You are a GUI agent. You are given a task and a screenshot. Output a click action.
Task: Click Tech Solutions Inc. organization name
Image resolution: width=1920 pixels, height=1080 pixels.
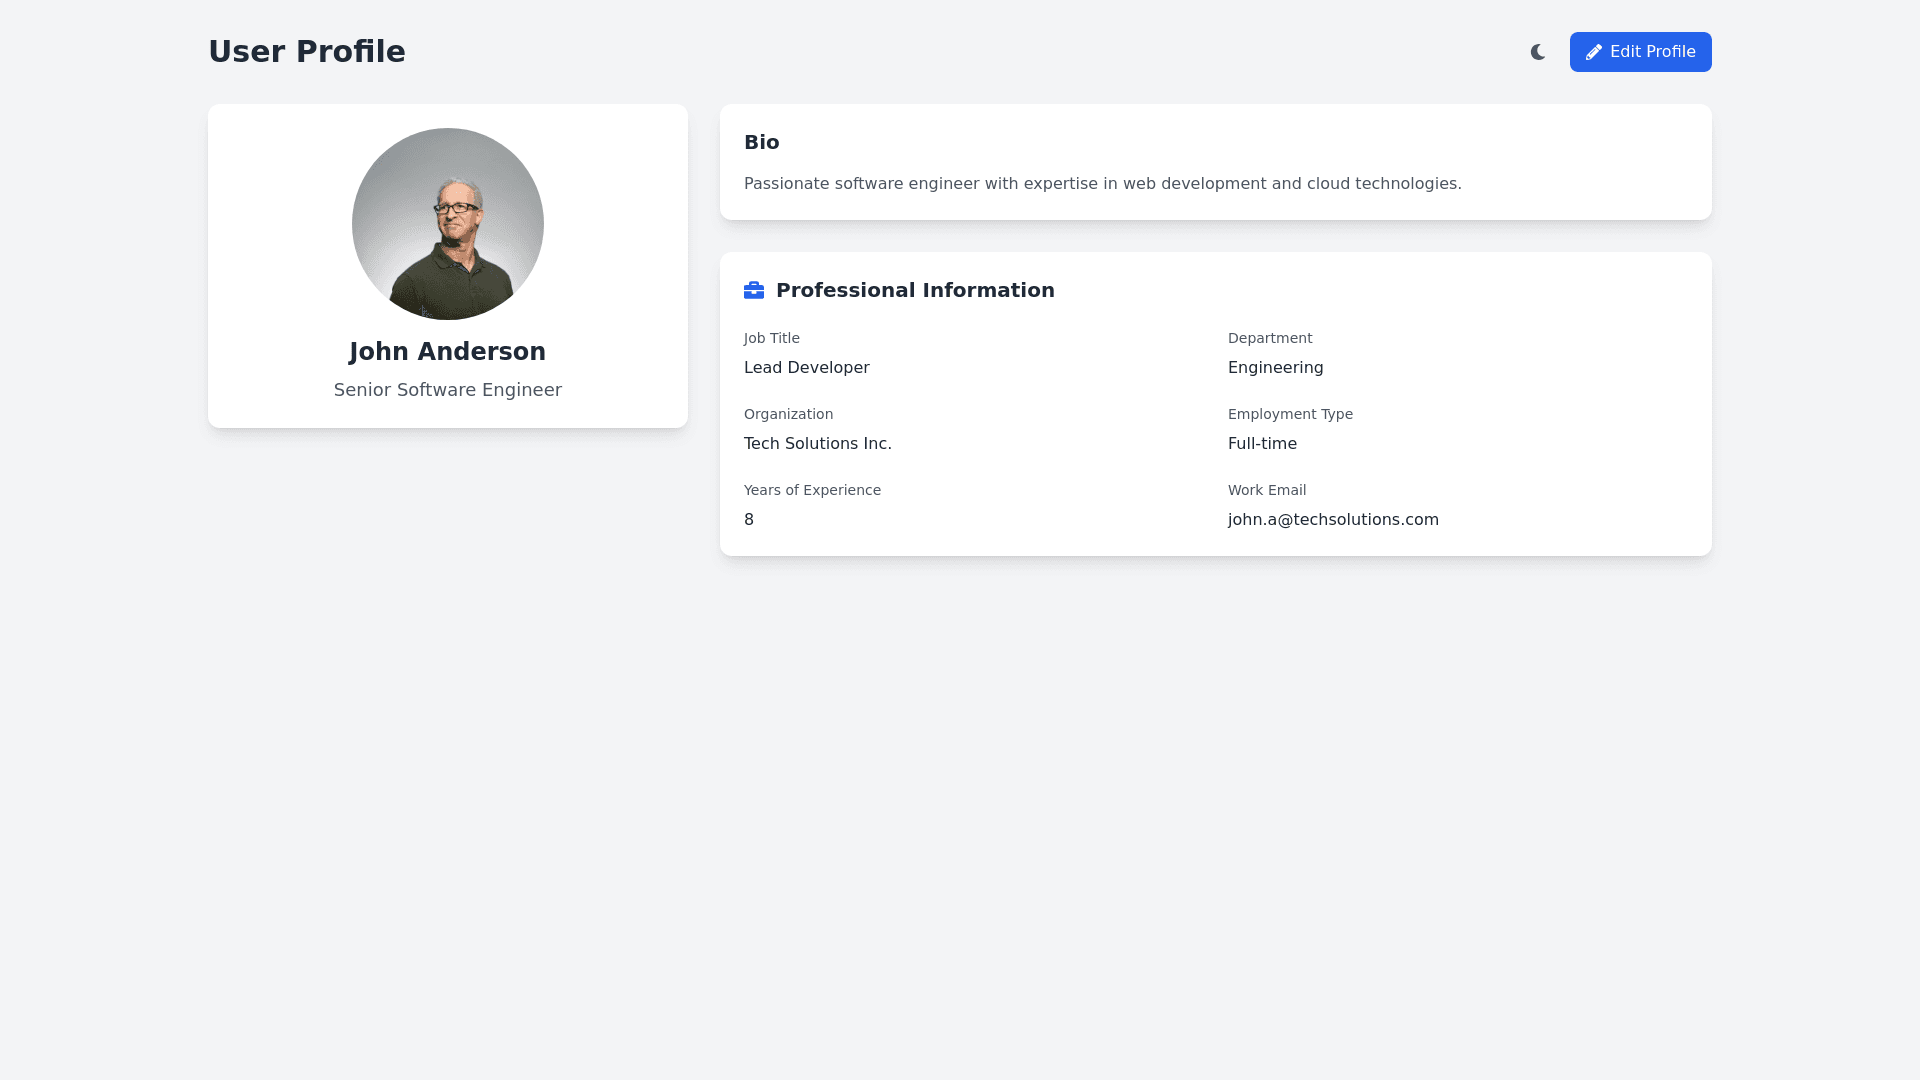(817, 443)
